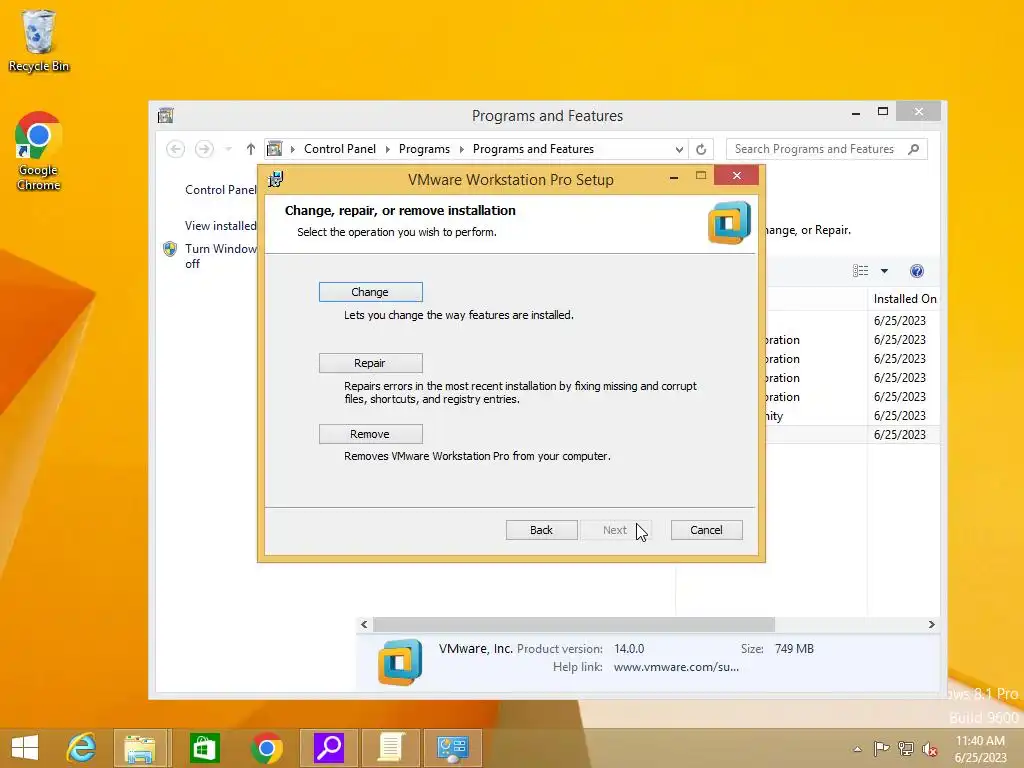Click the 749 MB size value
This screenshot has width=1024, height=768.
[x=794, y=648]
